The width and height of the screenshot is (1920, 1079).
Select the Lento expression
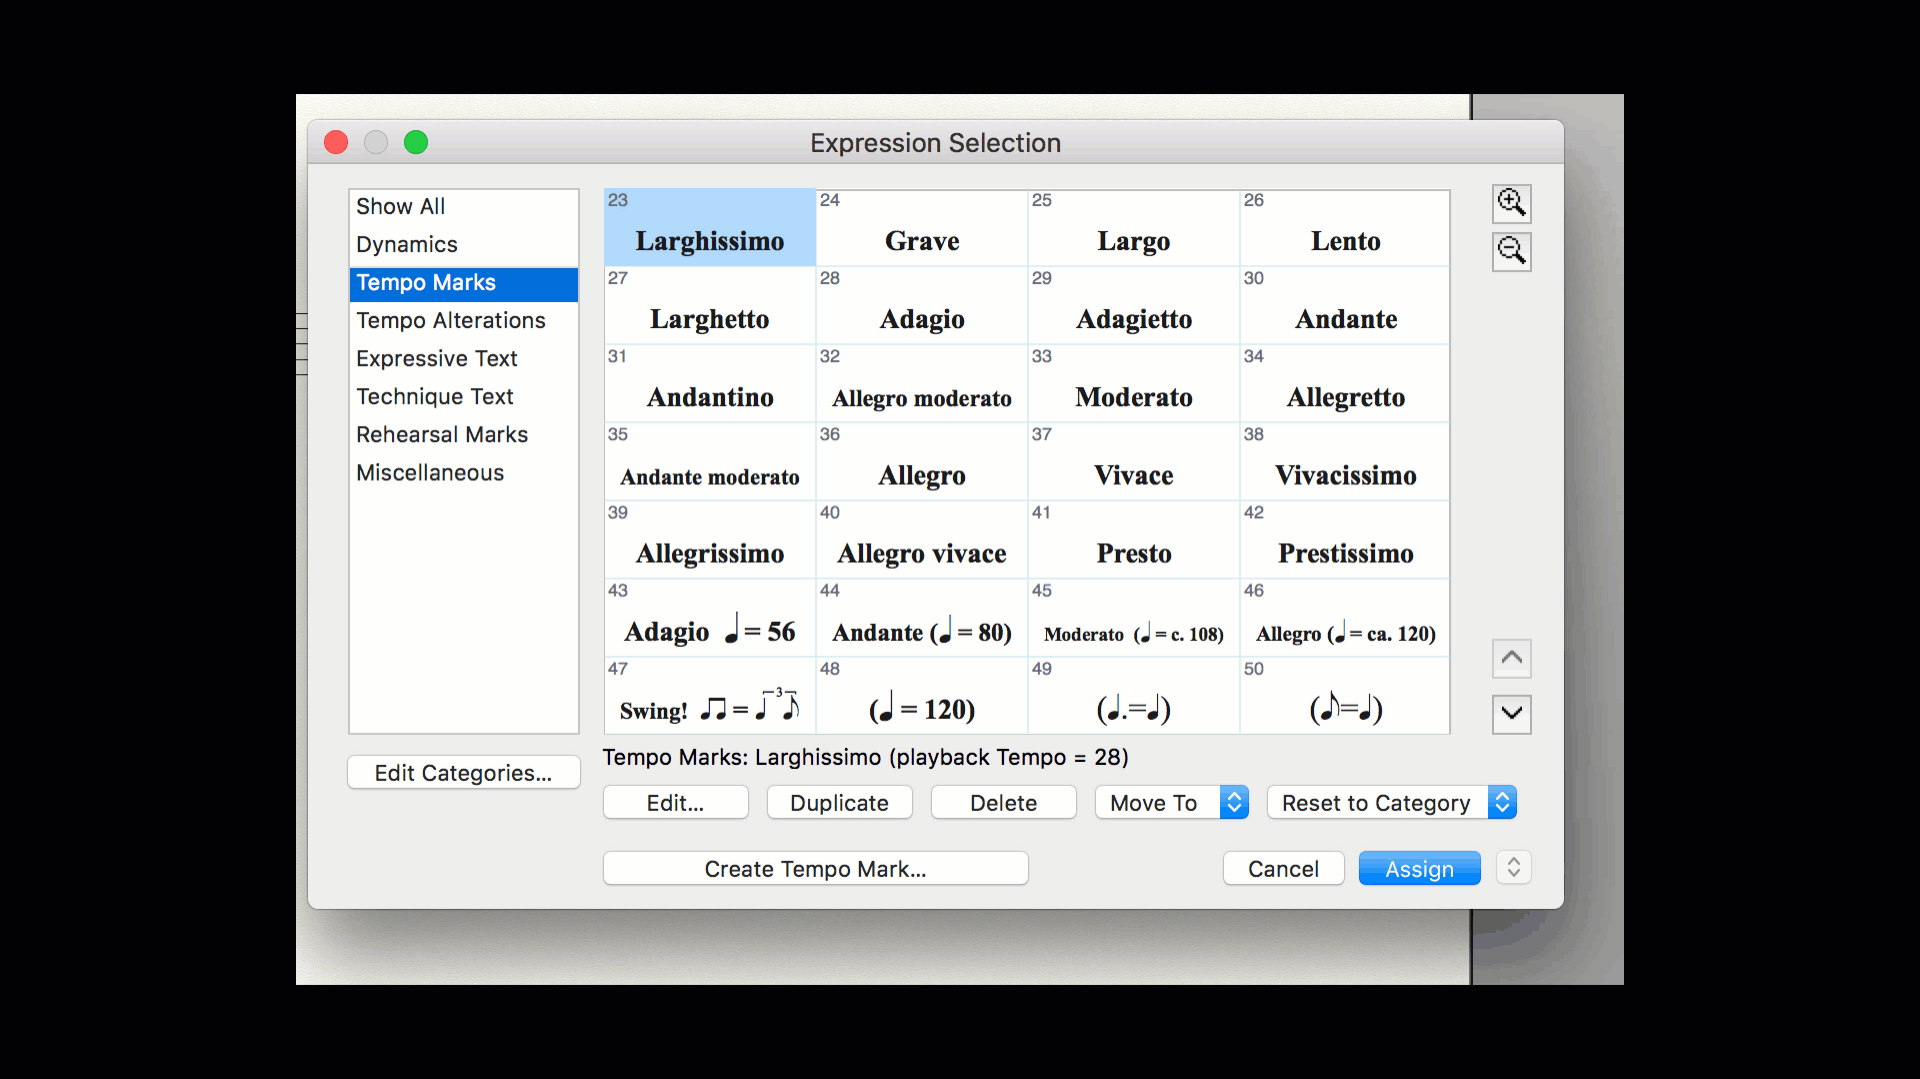tap(1345, 228)
